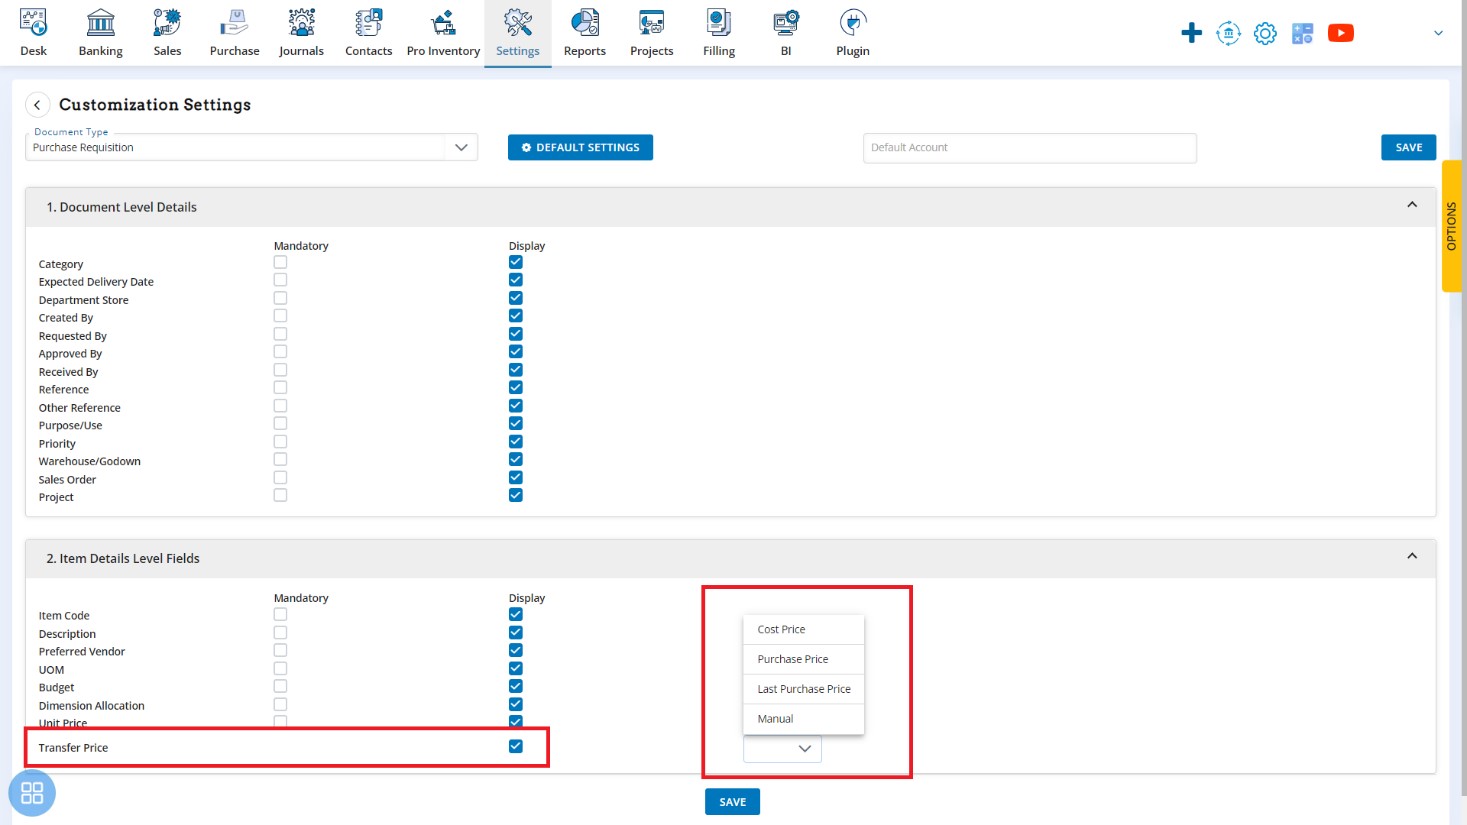
Task: Tick Mandatory checkbox for Item Code
Action: (280, 615)
